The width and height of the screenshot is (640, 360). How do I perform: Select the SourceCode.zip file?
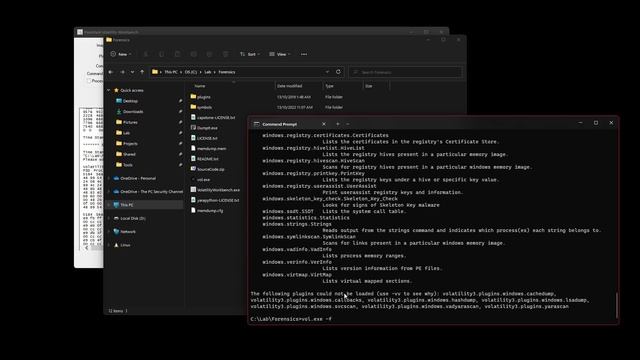coord(211,169)
